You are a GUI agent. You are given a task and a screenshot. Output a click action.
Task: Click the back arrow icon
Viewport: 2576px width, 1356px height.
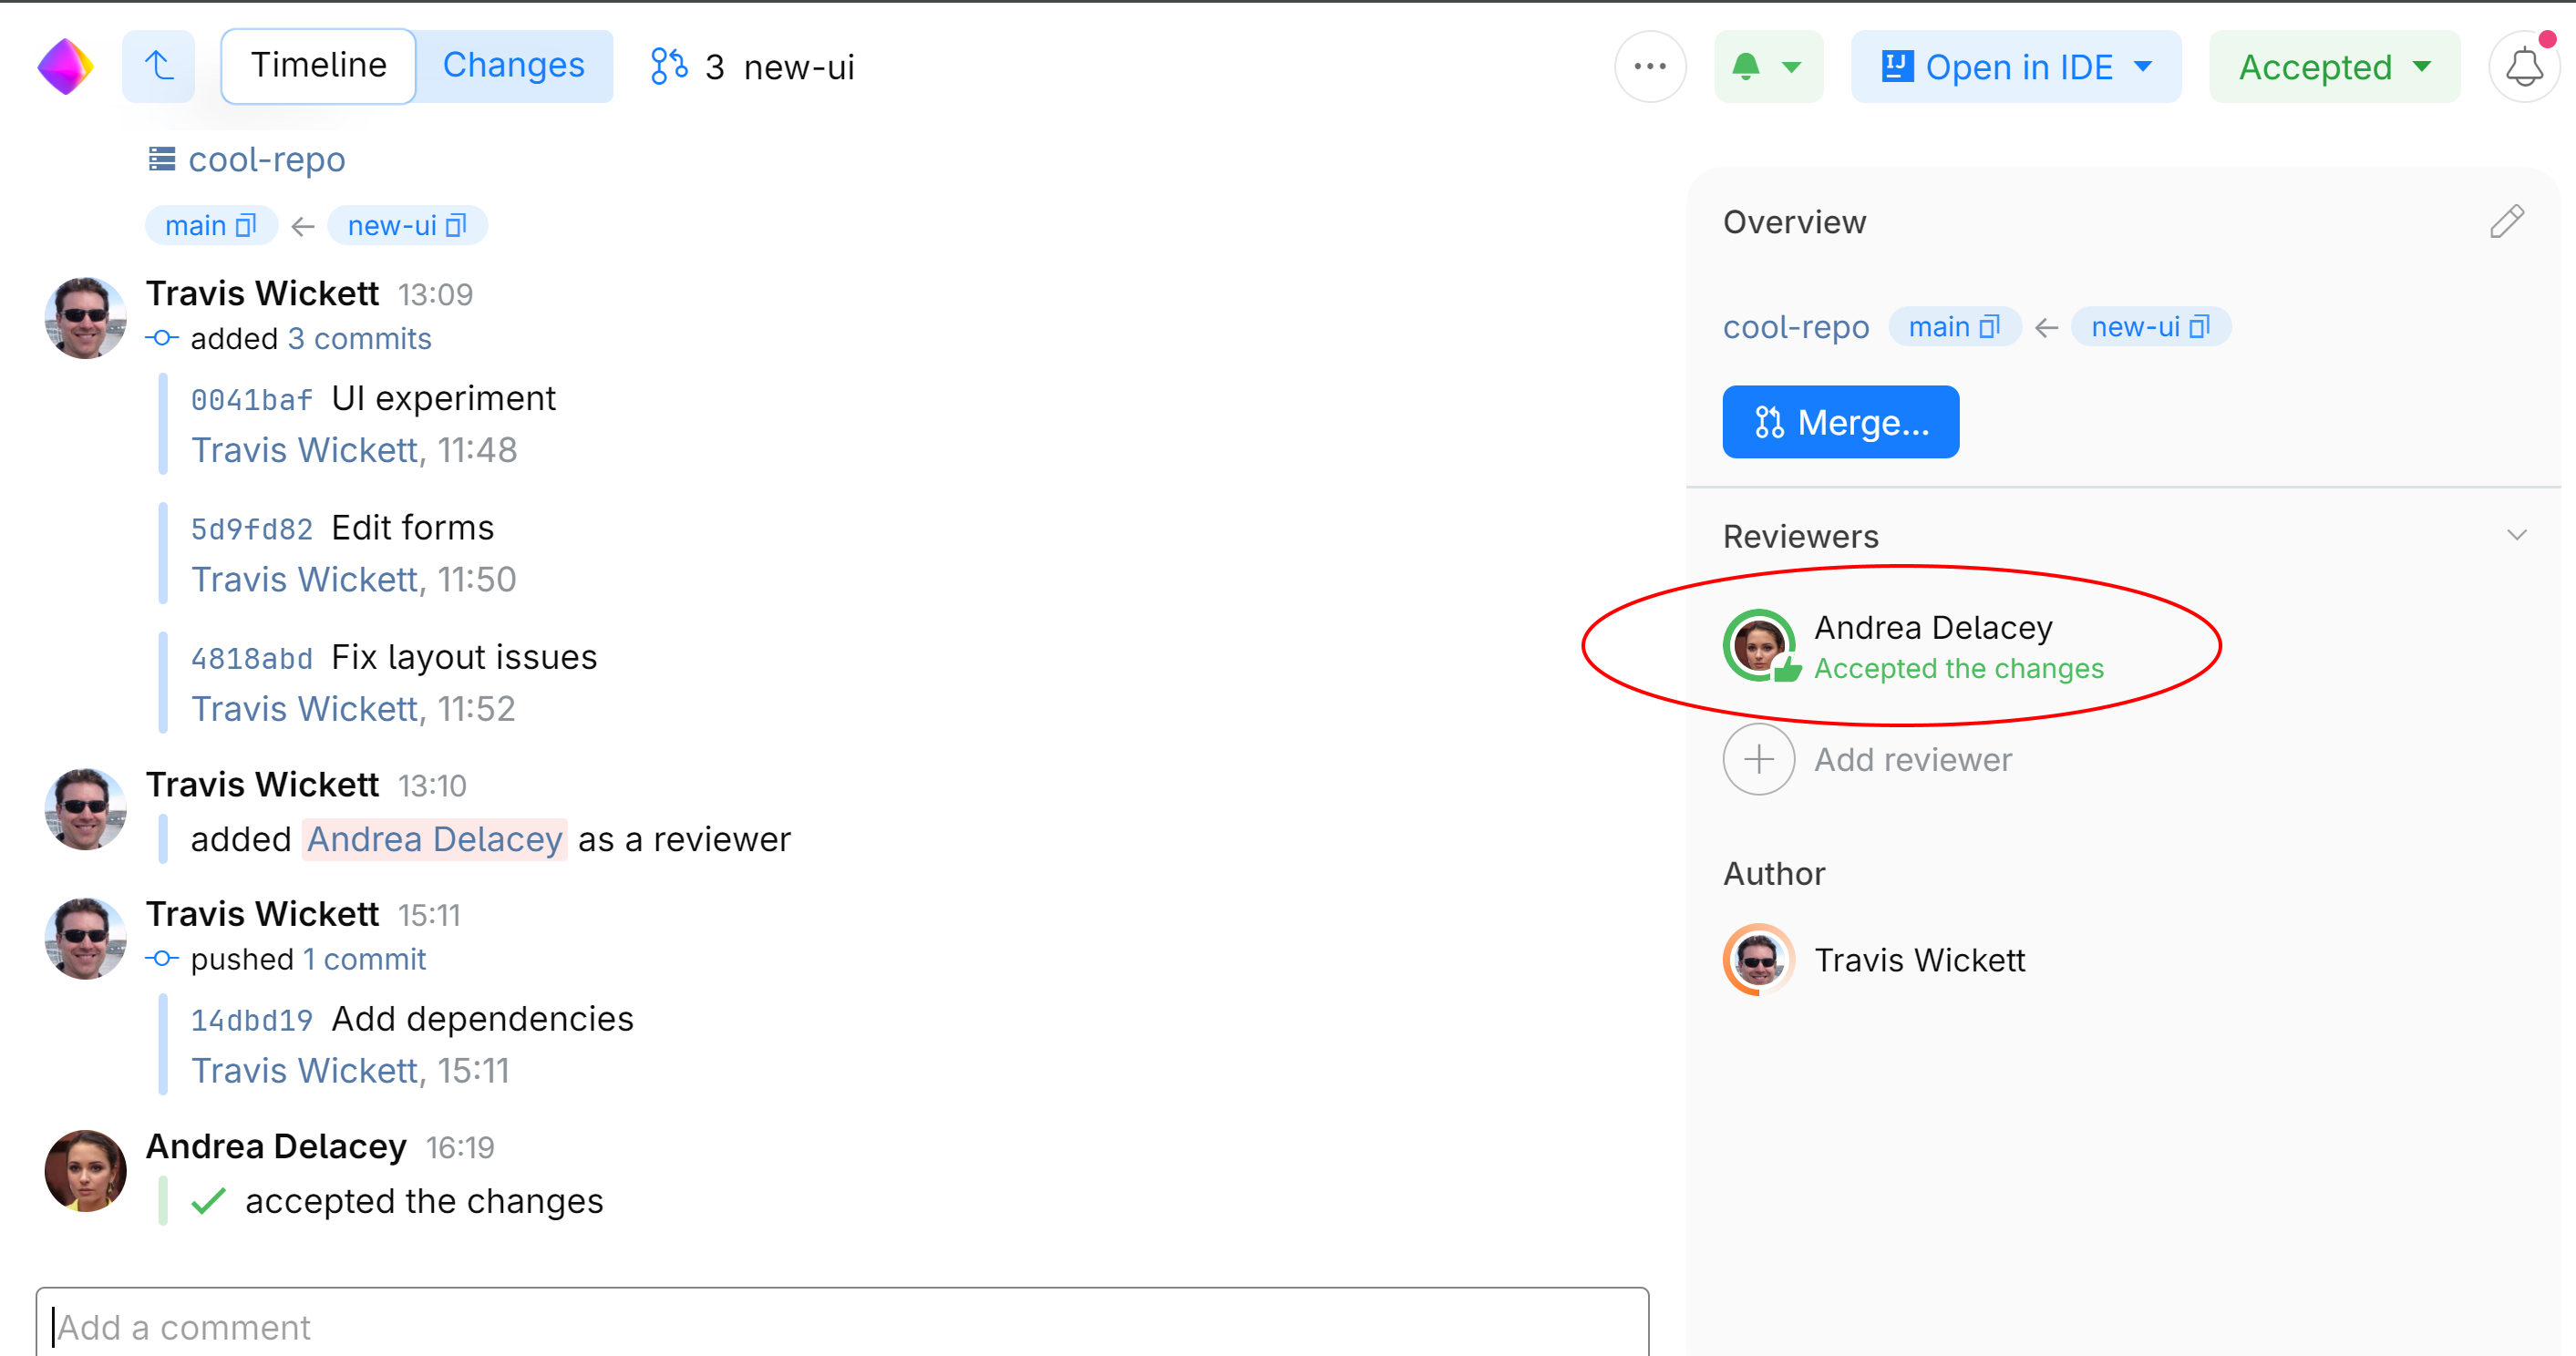[x=159, y=67]
